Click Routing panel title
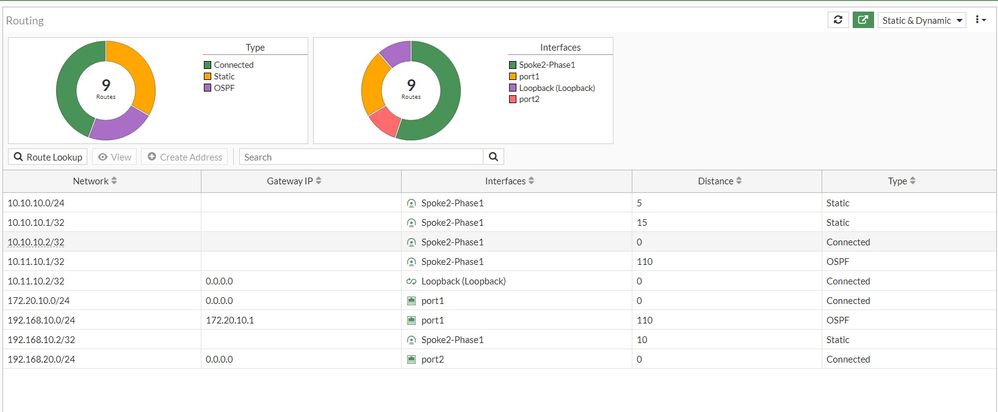 click(25, 20)
